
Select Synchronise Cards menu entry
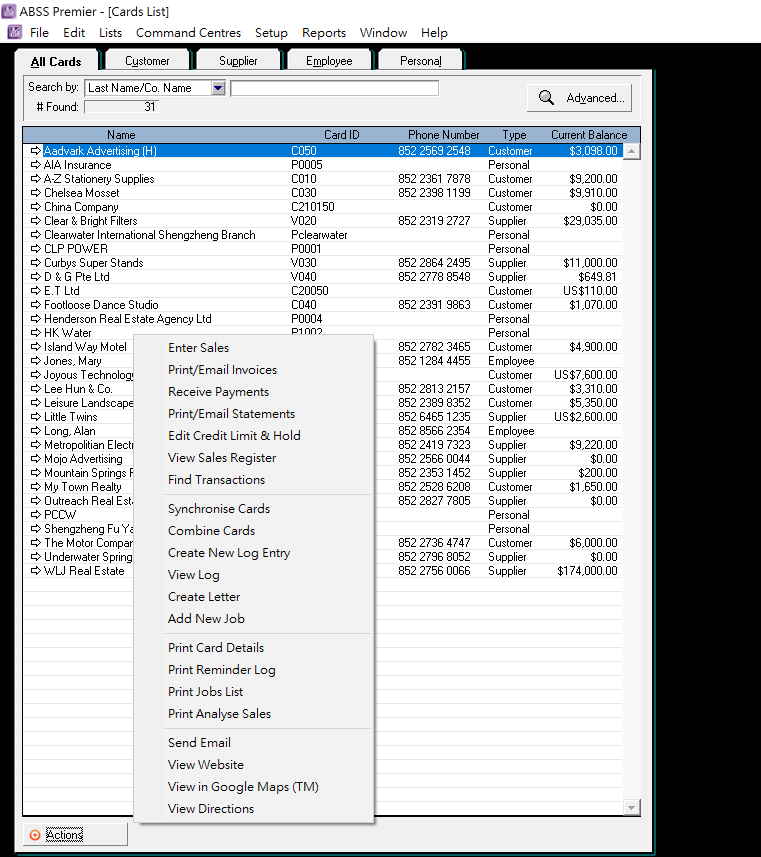(x=219, y=509)
